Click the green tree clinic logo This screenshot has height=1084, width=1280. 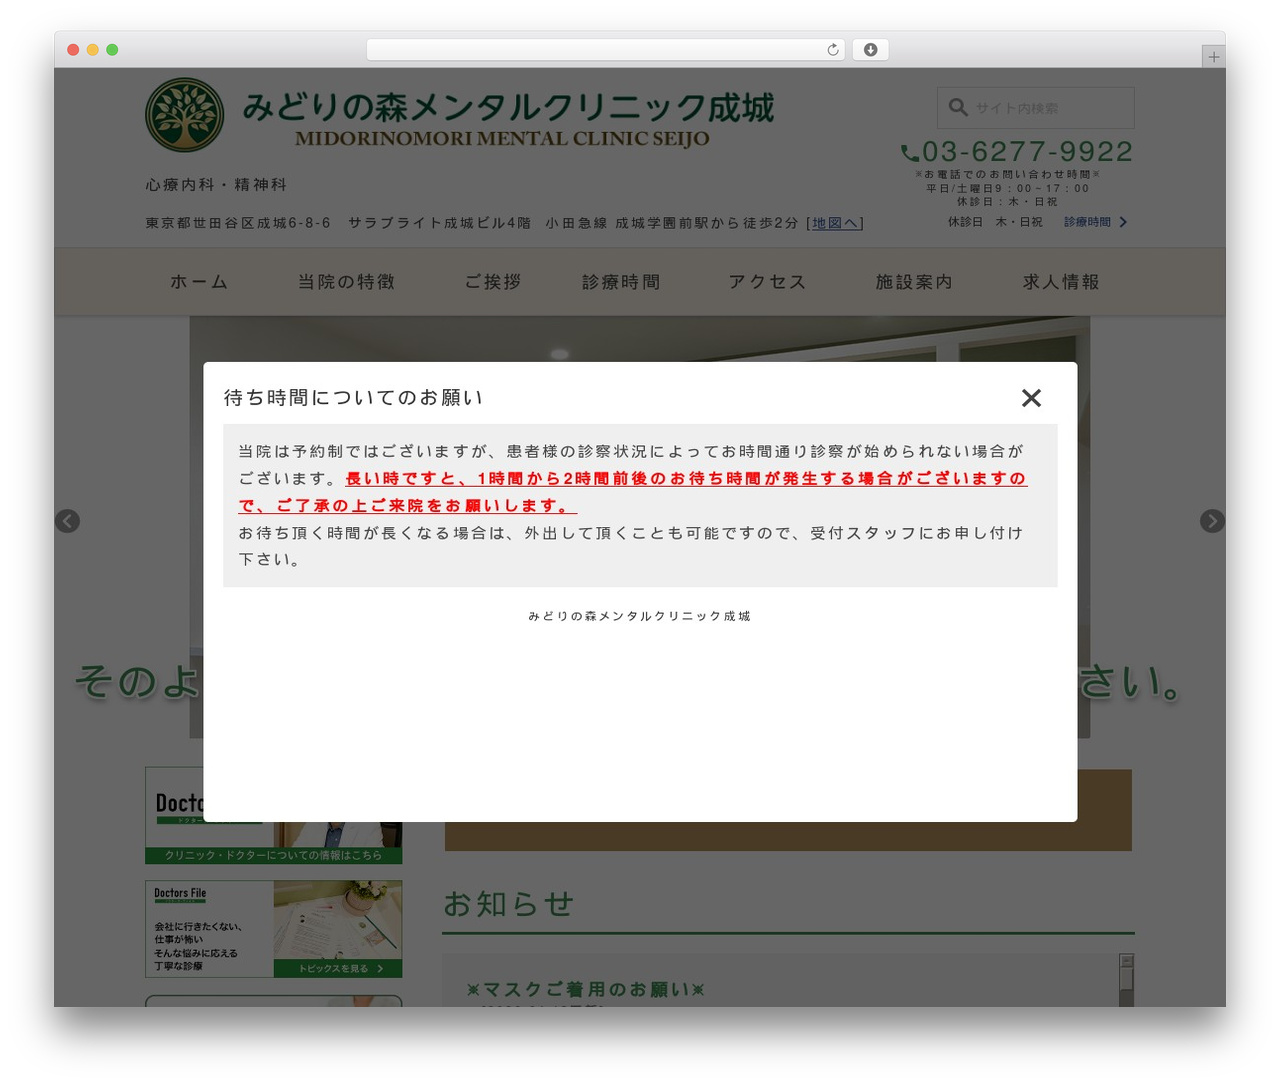(184, 115)
